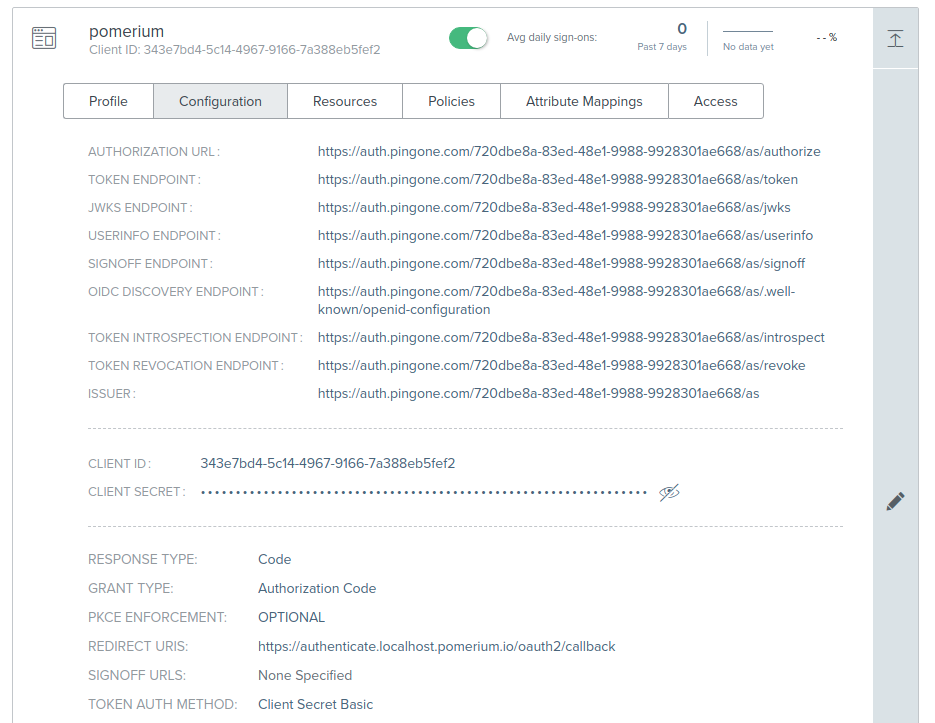Viewport: 935px width, 723px height.
Task: Click the Client ID text under pomerium title
Action: click(x=234, y=50)
